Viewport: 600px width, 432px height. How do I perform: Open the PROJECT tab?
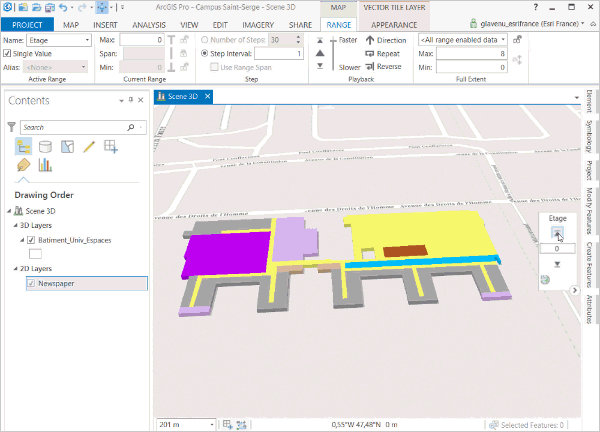pos(27,25)
